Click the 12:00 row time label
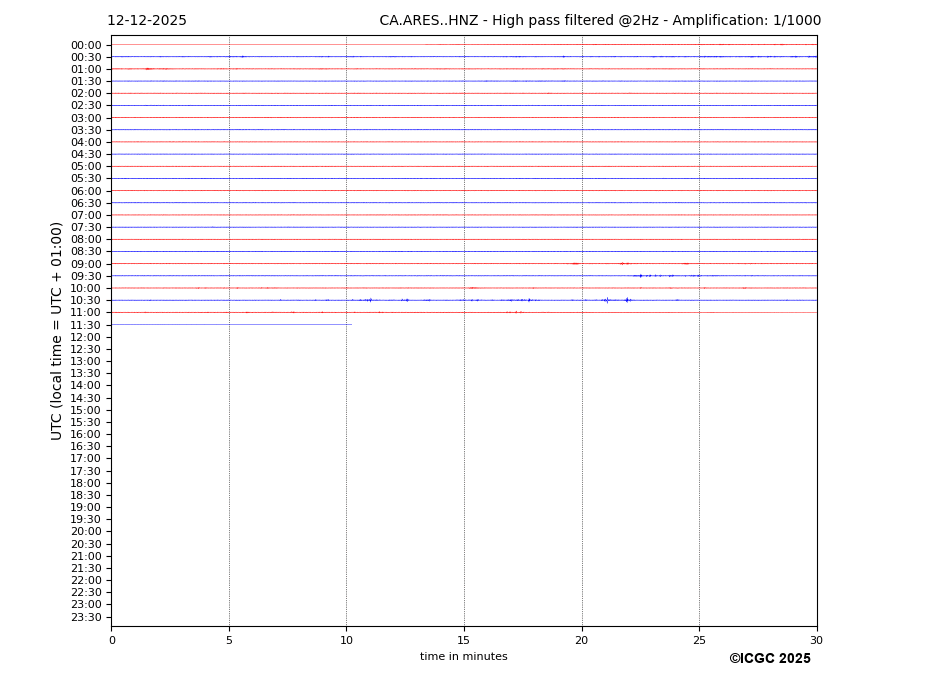Image resolution: width=927 pixels, height=696 pixels. click(x=86, y=337)
